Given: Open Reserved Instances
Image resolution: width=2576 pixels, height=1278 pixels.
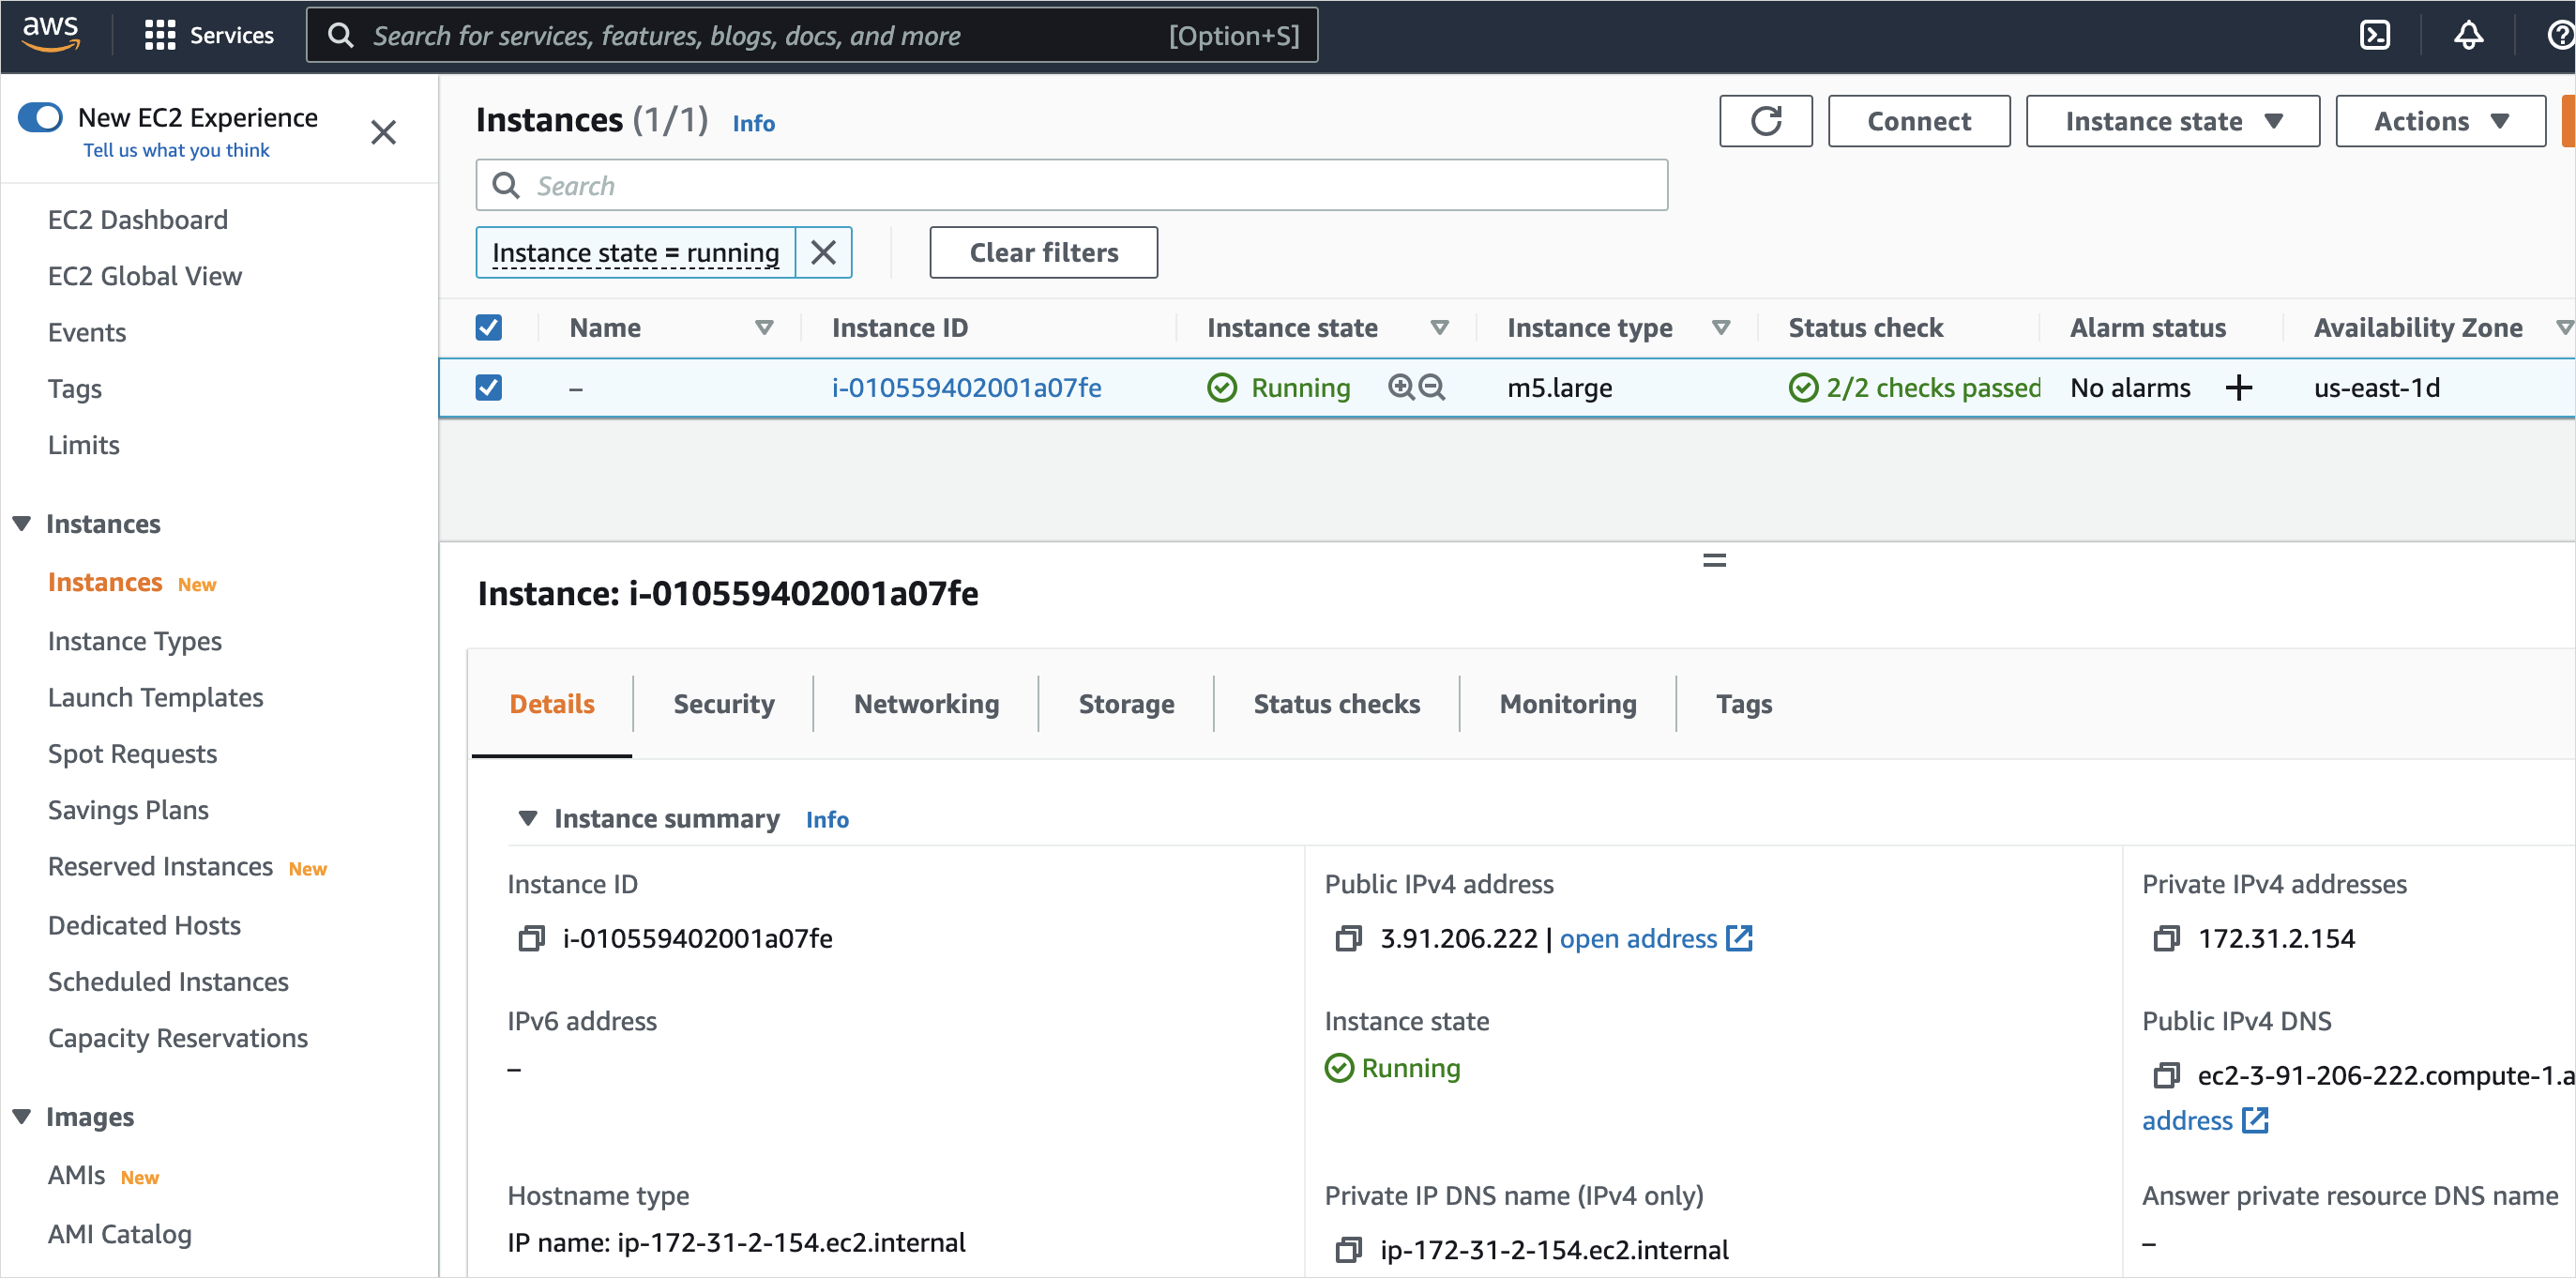Looking at the screenshot, I should (x=160, y=866).
